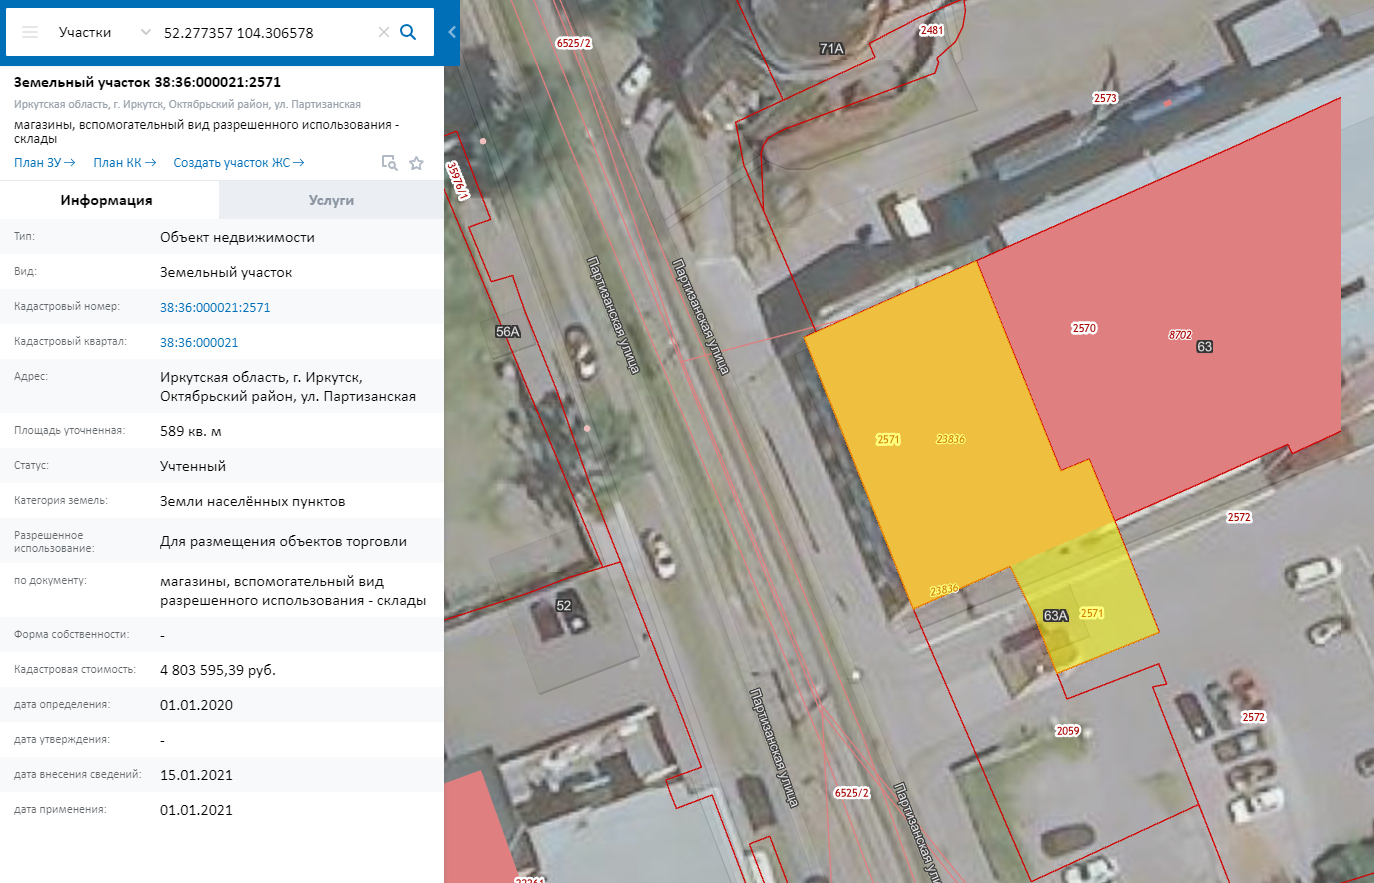The height and width of the screenshot is (883, 1374).
Task: Select the Информация tab
Action: click(x=107, y=200)
